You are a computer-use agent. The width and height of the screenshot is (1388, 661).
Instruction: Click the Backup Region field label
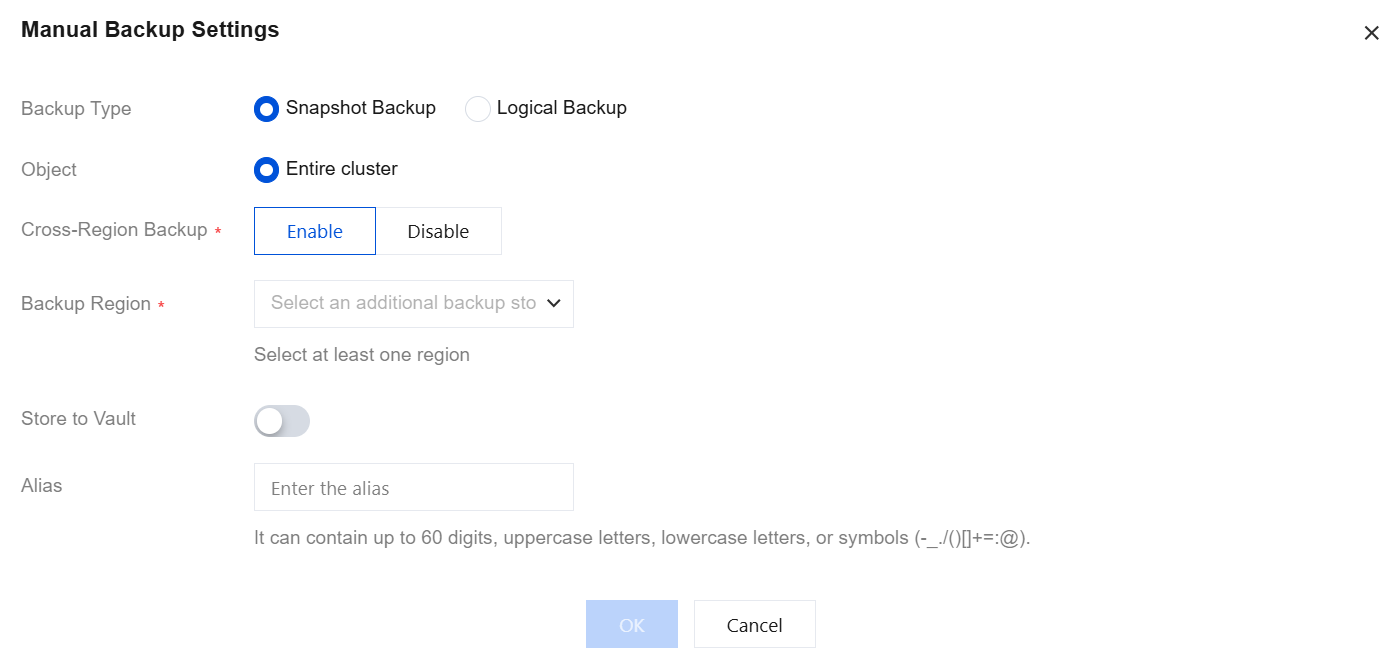(86, 304)
